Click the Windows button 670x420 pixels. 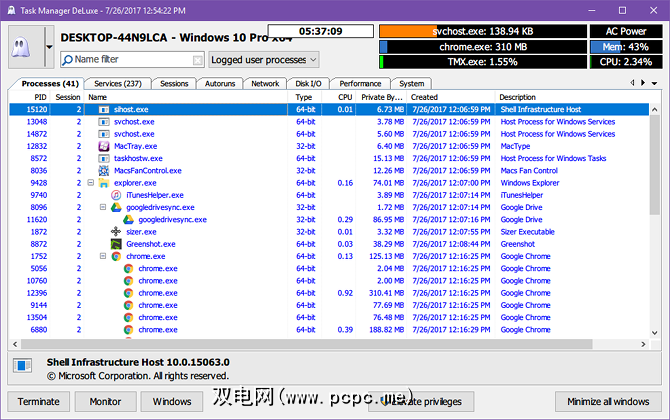click(172, 402)
